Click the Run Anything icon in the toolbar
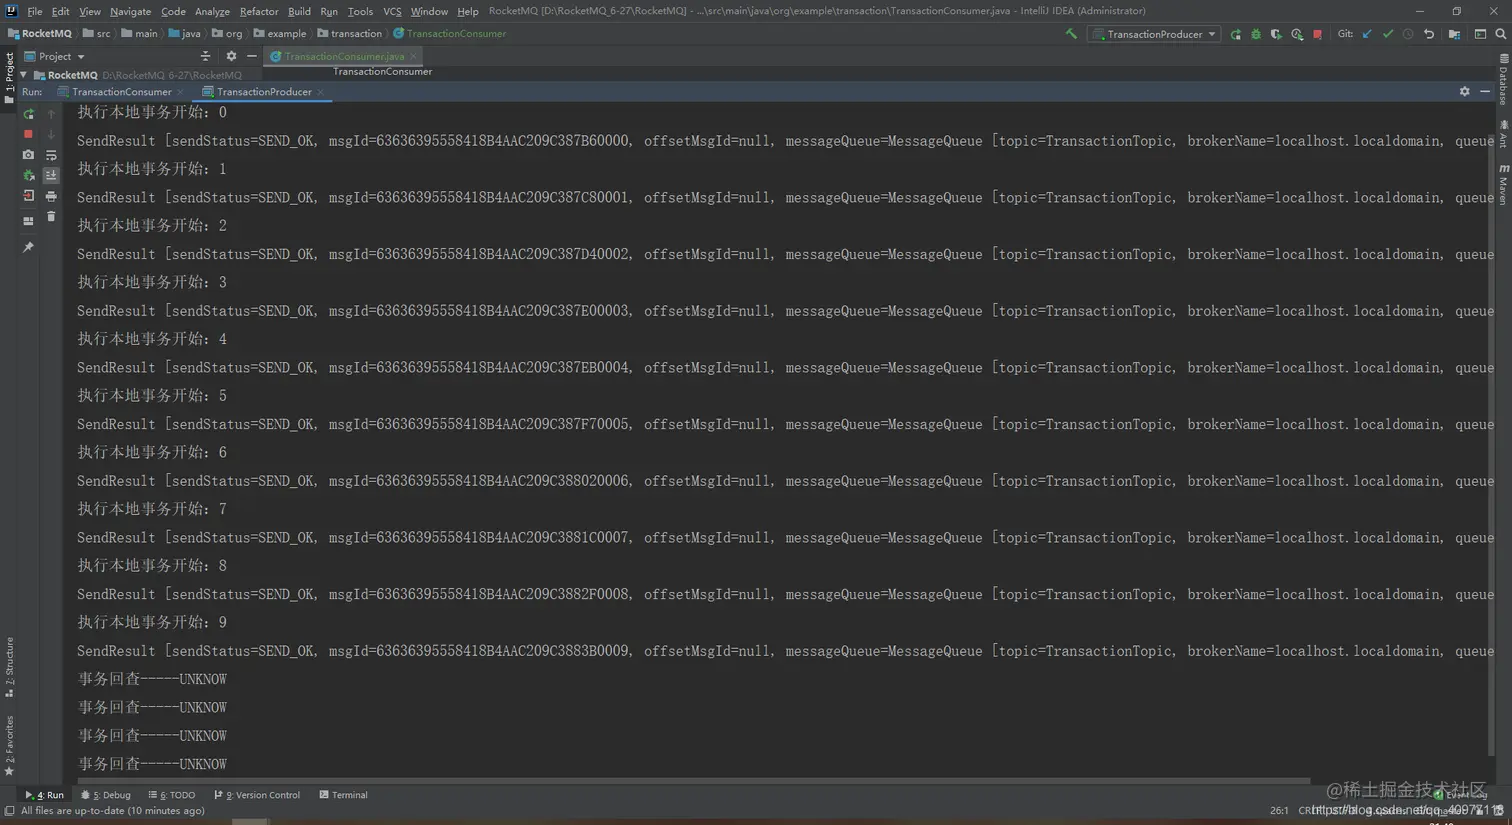Viewport: 1512px width, 825px height. (x=1480, y=34)
